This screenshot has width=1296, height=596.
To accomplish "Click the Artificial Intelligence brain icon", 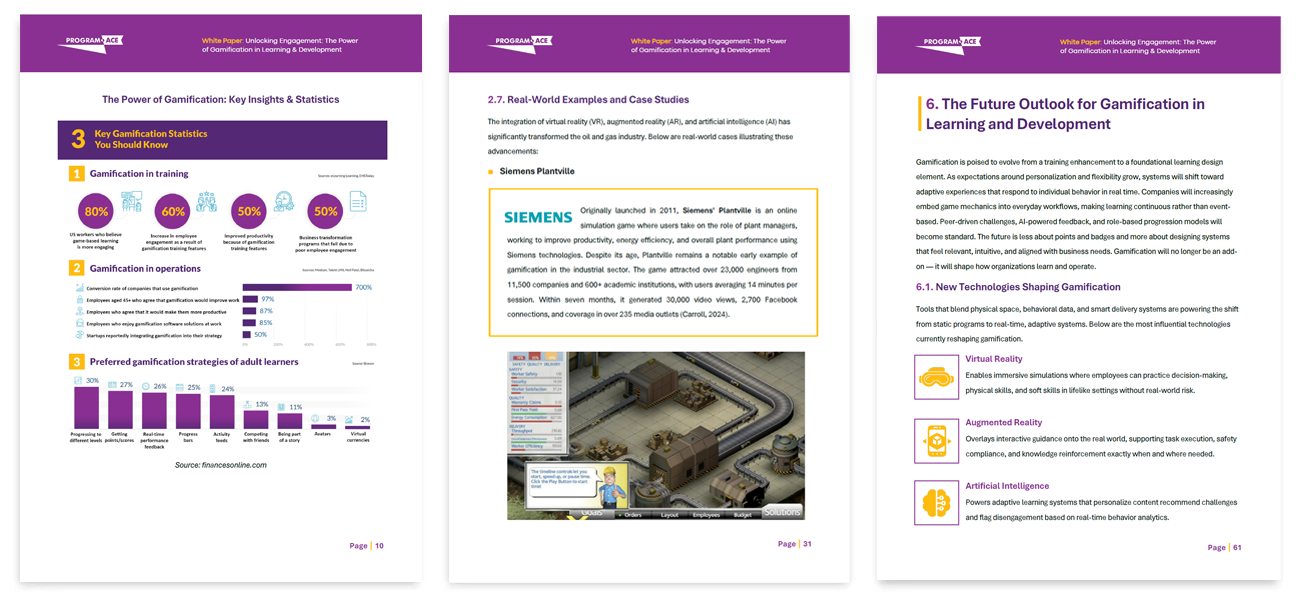I will click(x=936, y=503).
